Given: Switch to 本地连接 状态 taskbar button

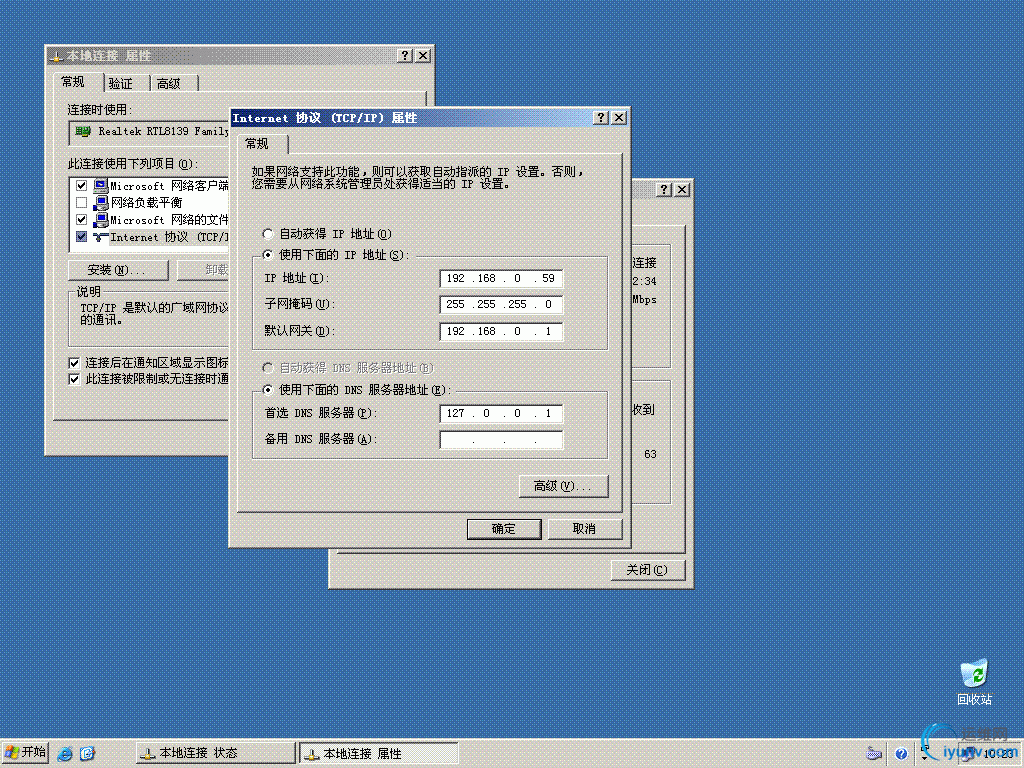Looking at the screenshot, I should point(216,753).
